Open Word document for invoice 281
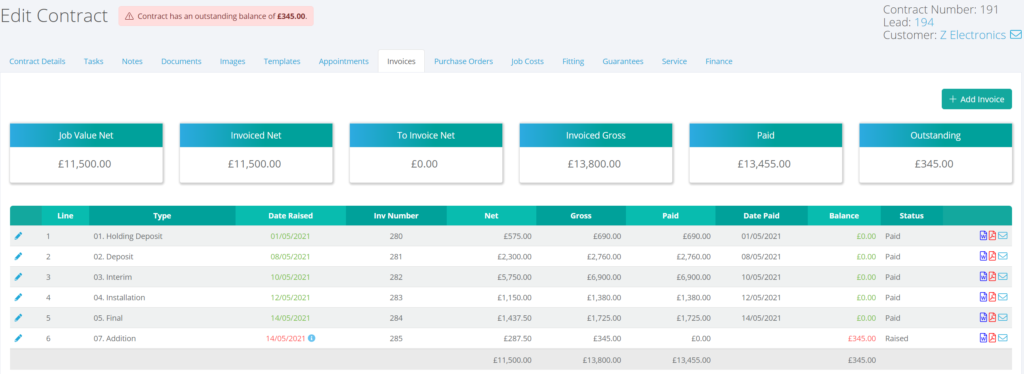1024x374 pixels. coord(984,256)
